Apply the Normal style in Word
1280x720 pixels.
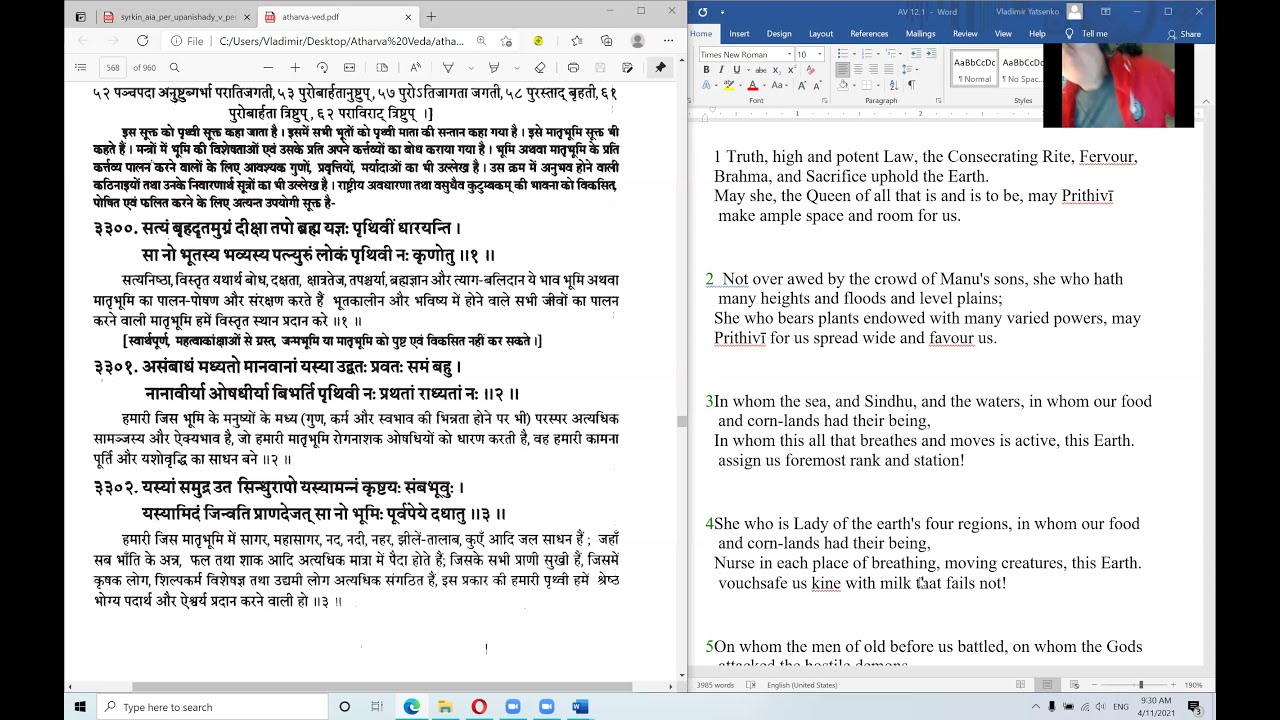[974, 67]
